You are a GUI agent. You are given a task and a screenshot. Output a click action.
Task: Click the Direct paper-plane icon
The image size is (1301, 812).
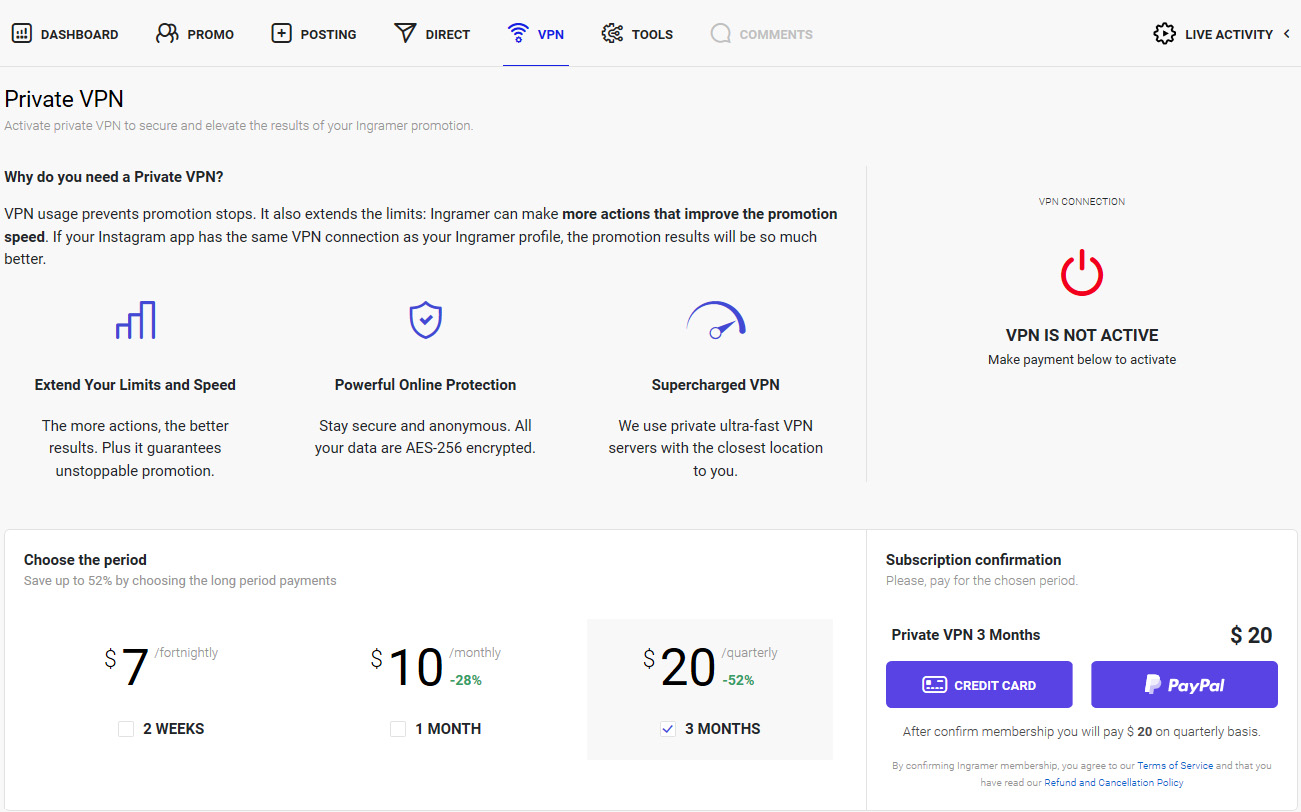pyautogui.click(x=405, y=34)
